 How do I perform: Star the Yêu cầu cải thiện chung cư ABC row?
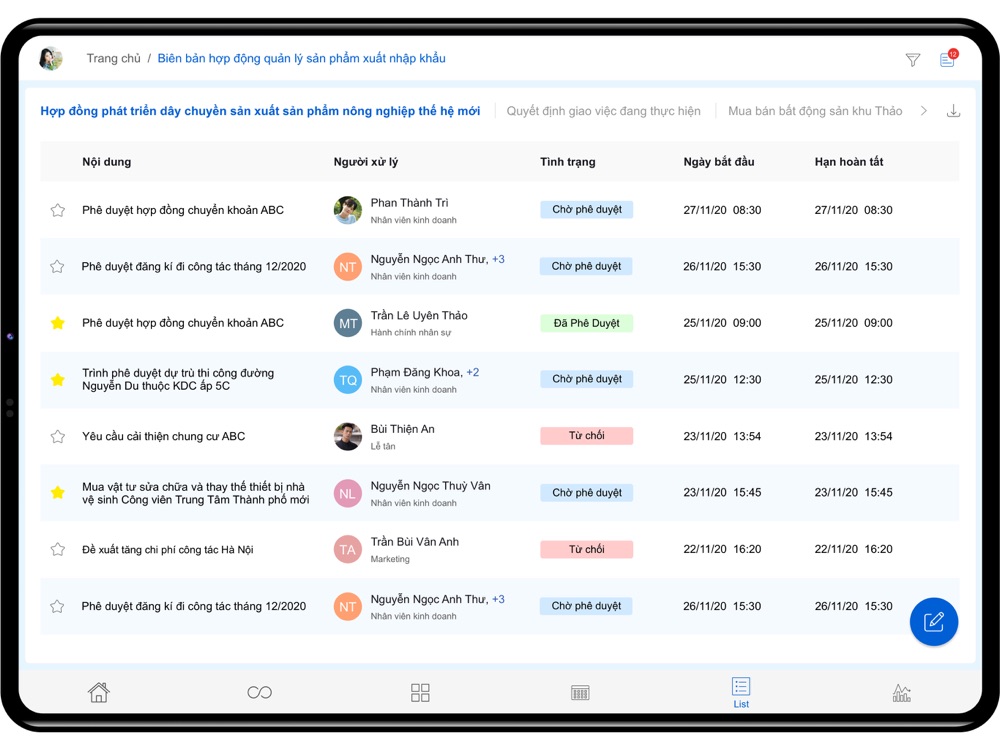pyautogui.click(x=57, y=436)
